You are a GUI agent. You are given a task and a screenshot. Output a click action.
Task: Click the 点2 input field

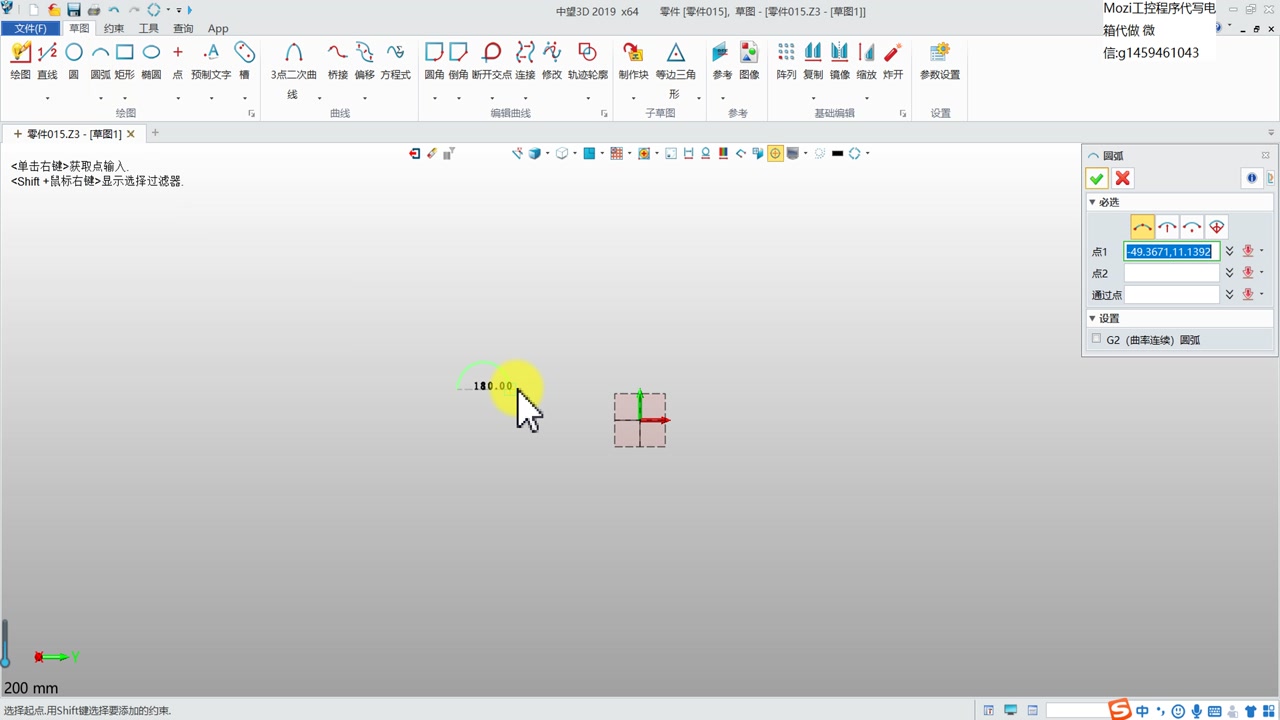tap(1172, 273)
